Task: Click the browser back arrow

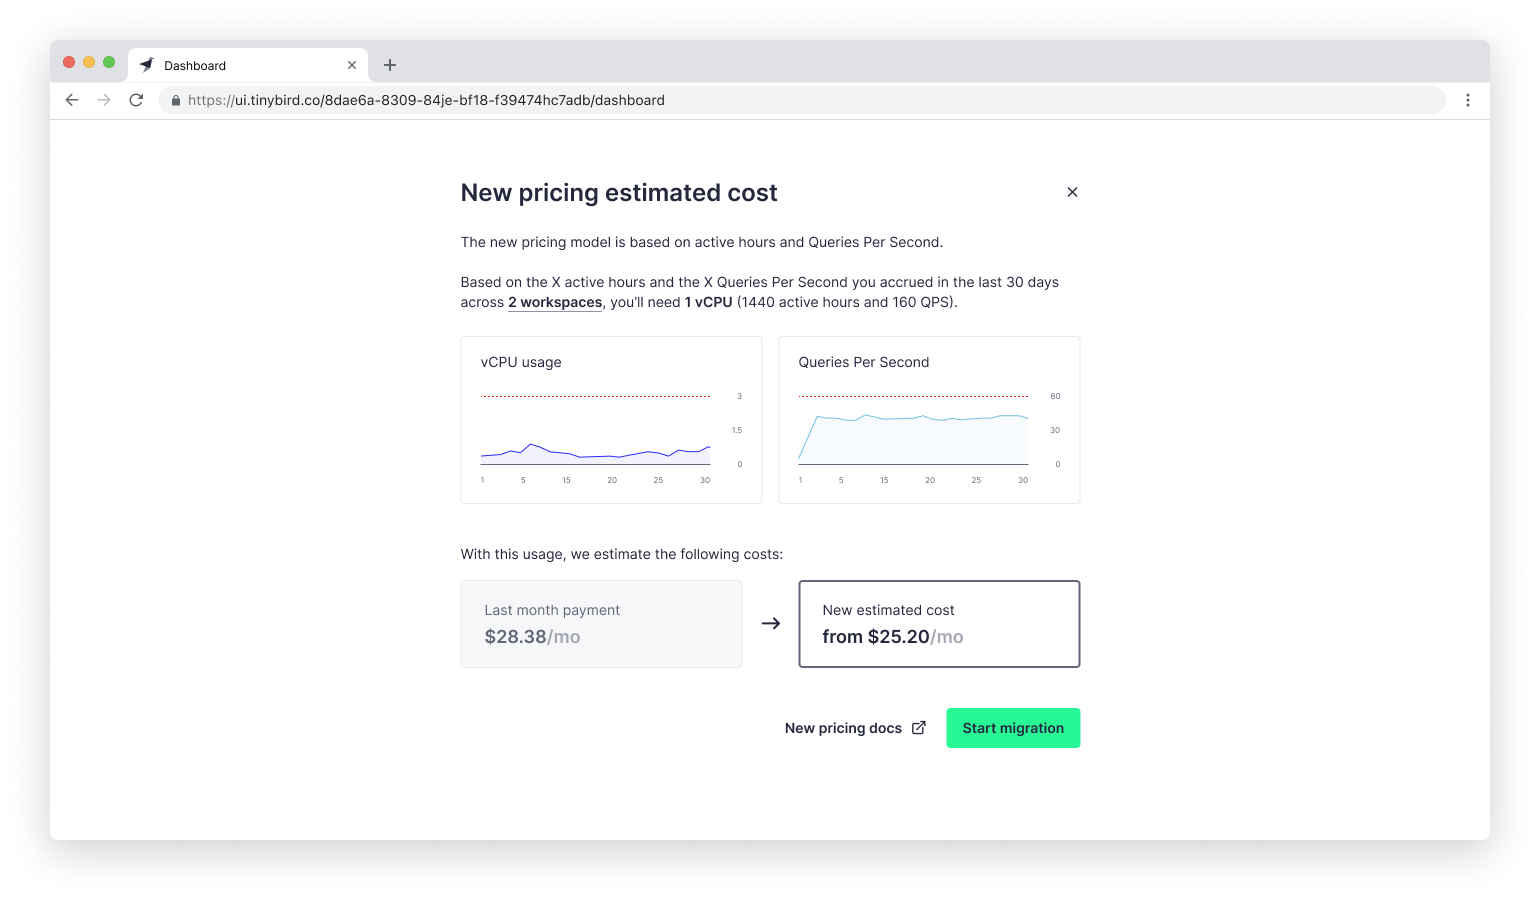Action: coord(72,100)
